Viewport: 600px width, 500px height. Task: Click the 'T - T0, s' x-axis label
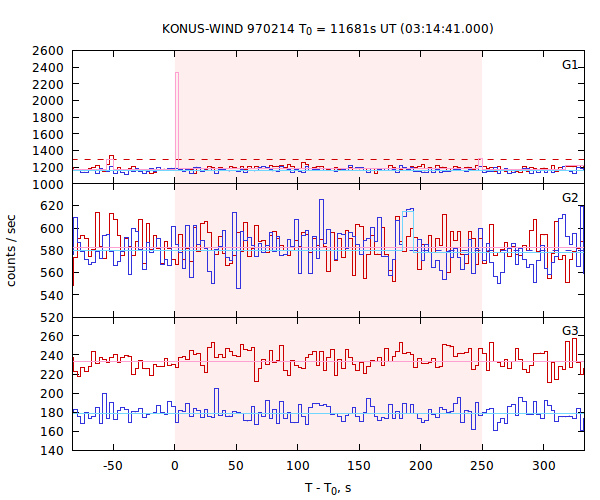(328, 488)
